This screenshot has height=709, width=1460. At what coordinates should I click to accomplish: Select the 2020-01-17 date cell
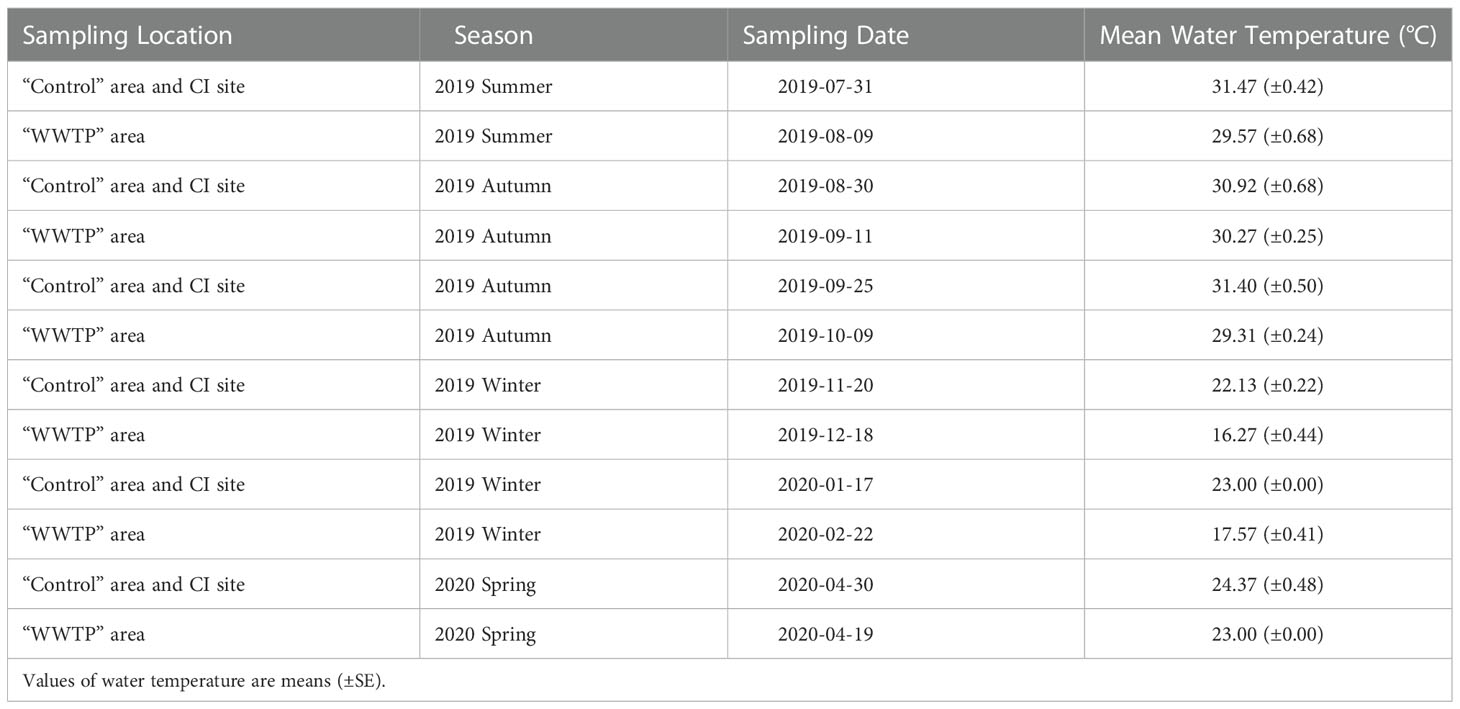825,484
